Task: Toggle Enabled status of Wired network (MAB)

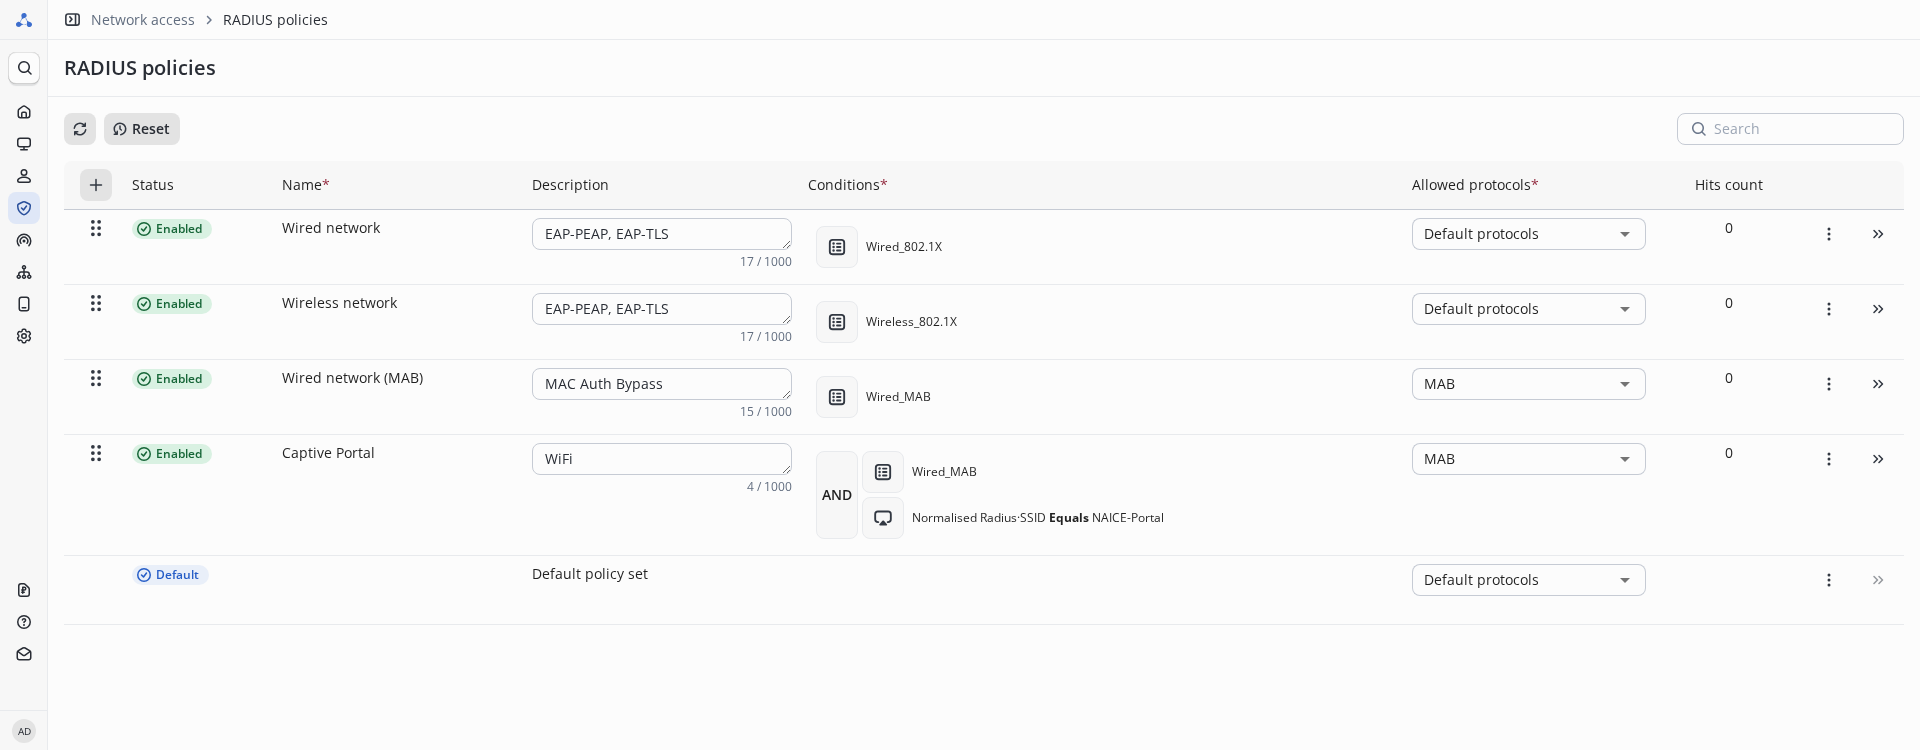Action: pyautogui.click(x=172, y=379)
